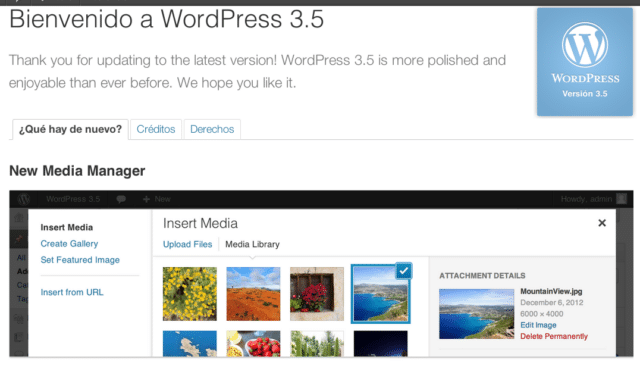640x372 pixels.
Task: Click the Create Gallery link
Action: [69, 244]
